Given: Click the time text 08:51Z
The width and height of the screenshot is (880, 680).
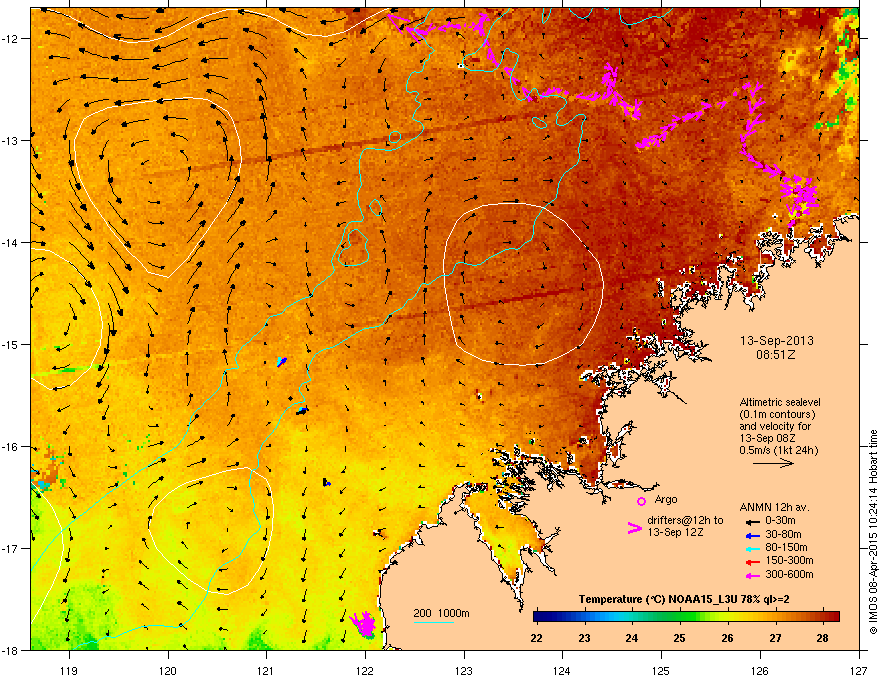Looking at the screenshot, I should [x=776, y=355].
